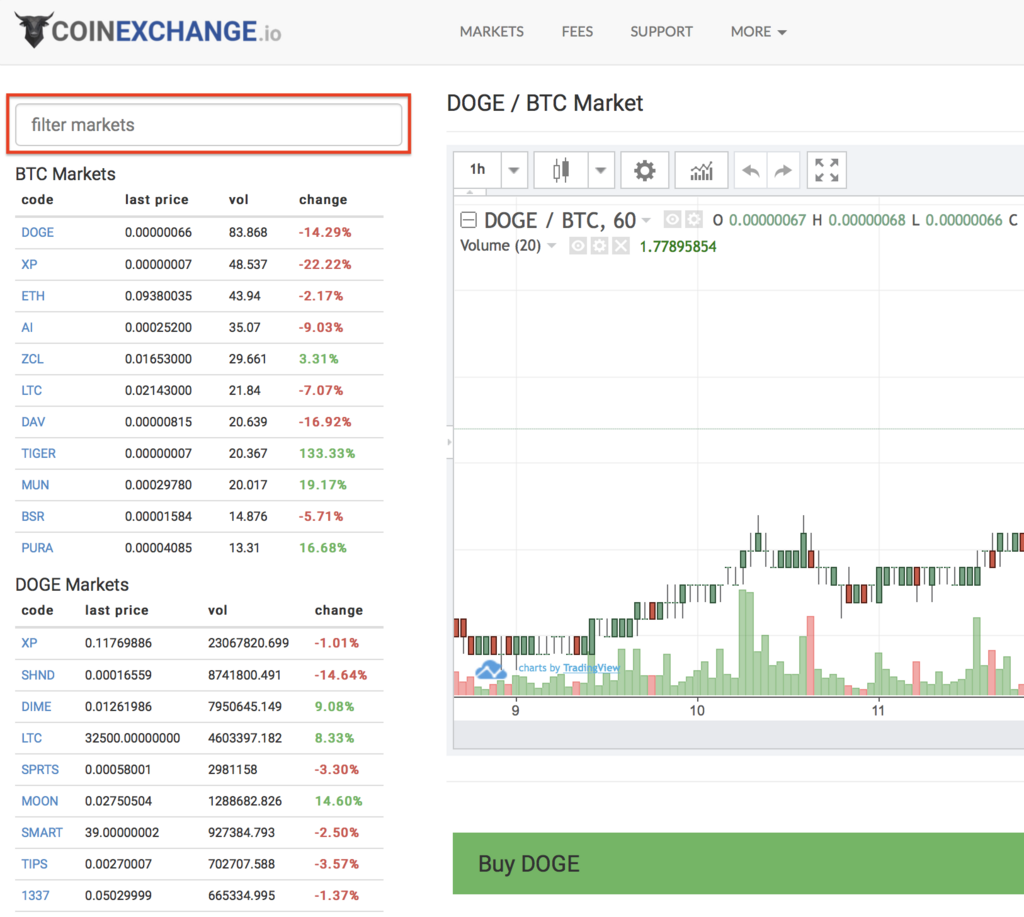
Task: Open the time interval dropdown arrow
Action: pos(514,170)
